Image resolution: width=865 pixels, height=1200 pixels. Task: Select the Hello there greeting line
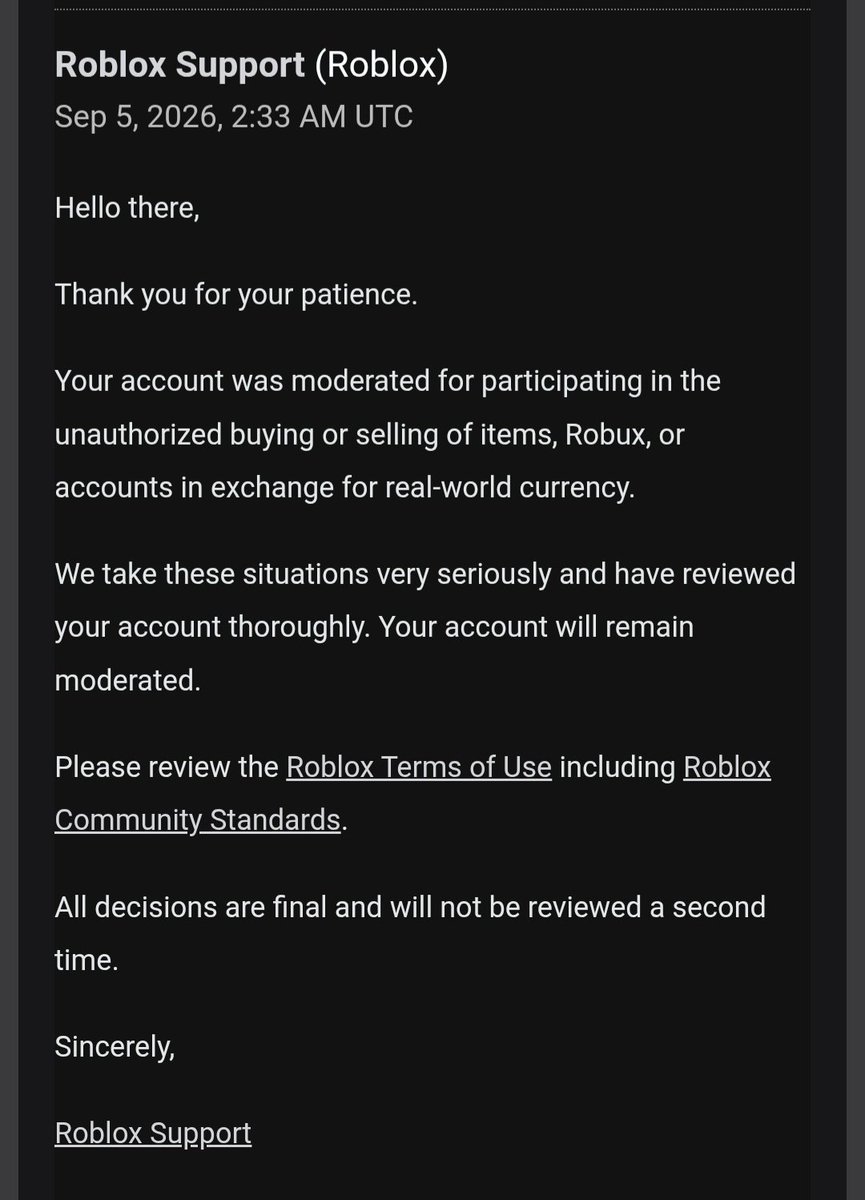(127, 208)
